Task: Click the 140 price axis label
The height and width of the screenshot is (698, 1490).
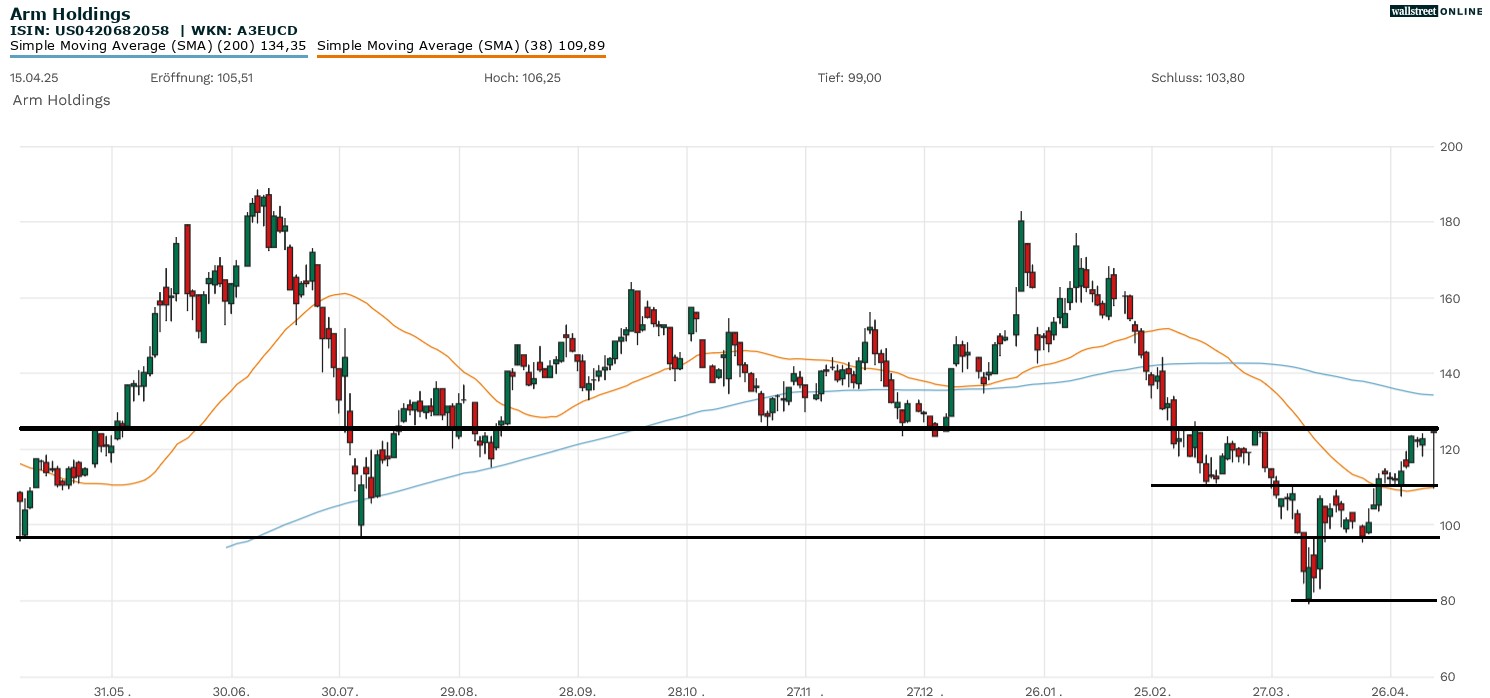Action: pos(1450,374)
